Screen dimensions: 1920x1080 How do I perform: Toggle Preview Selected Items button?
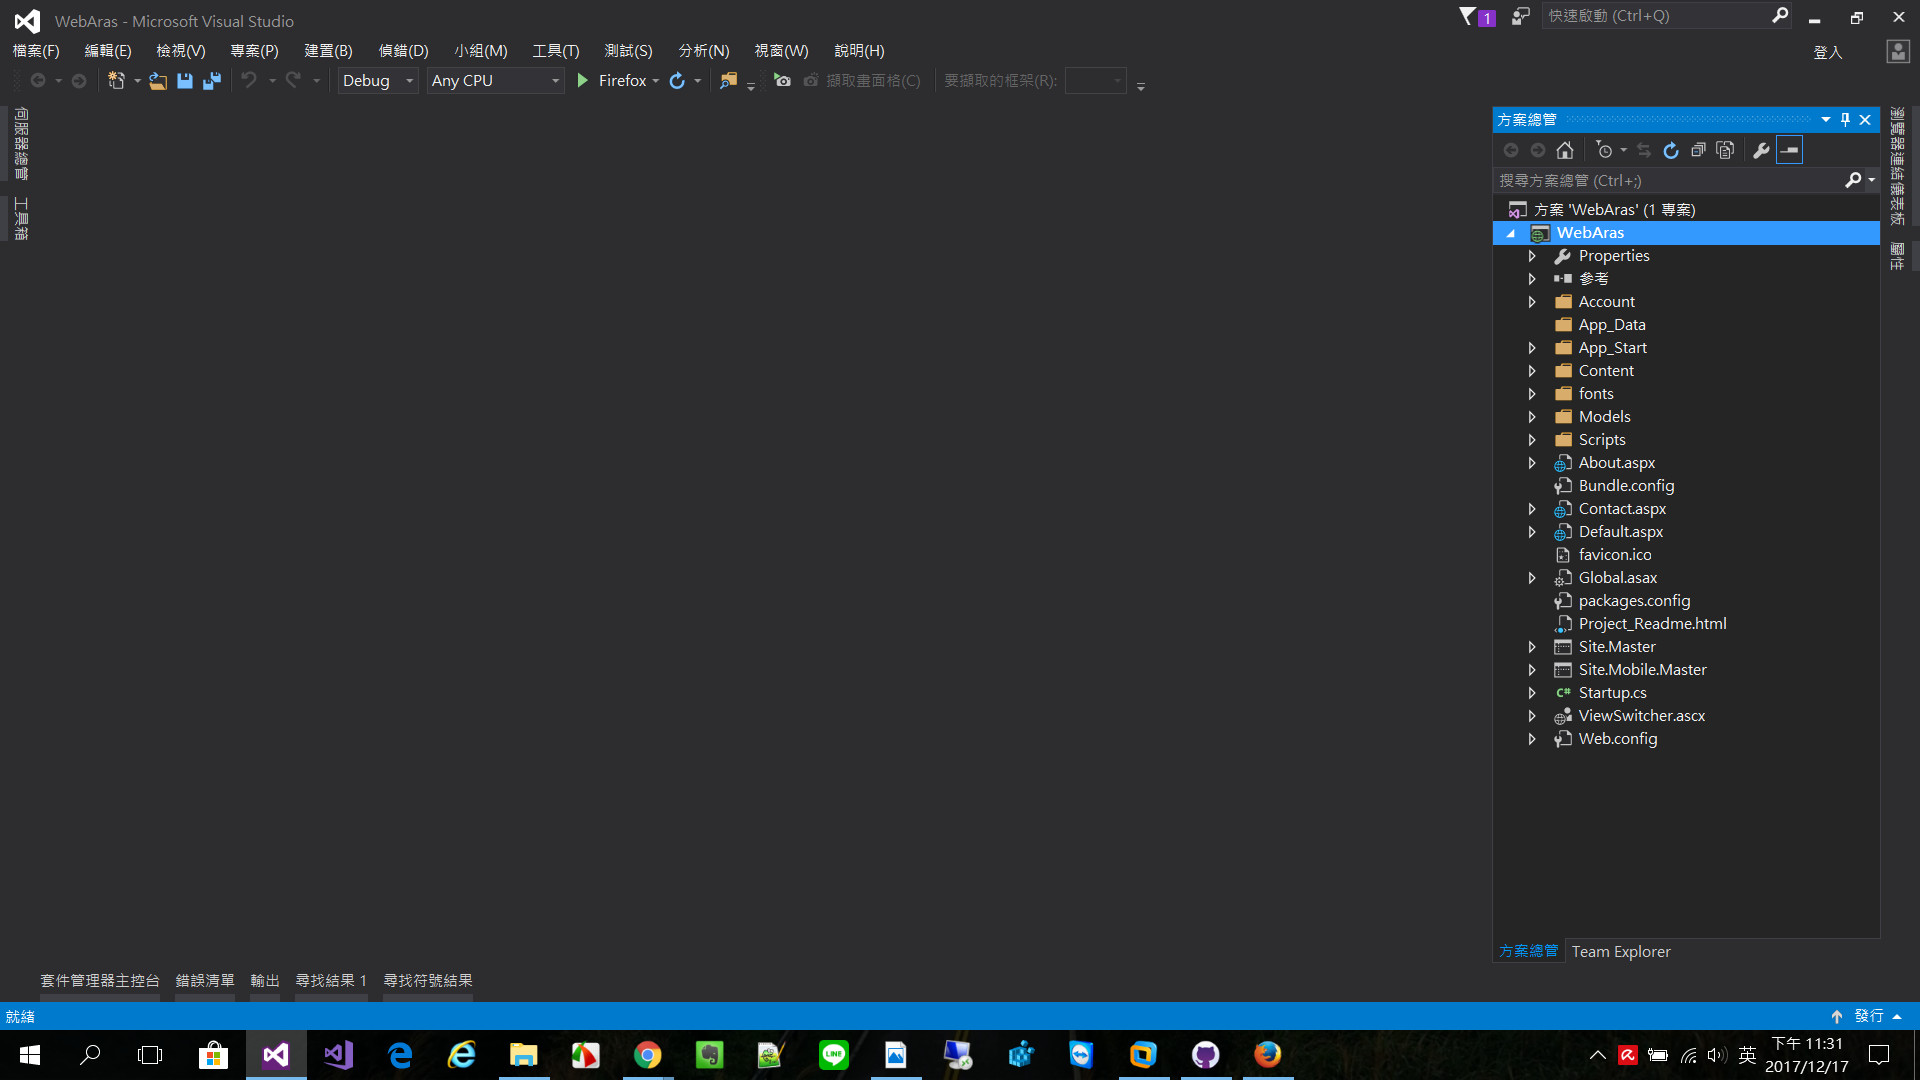1790,150
